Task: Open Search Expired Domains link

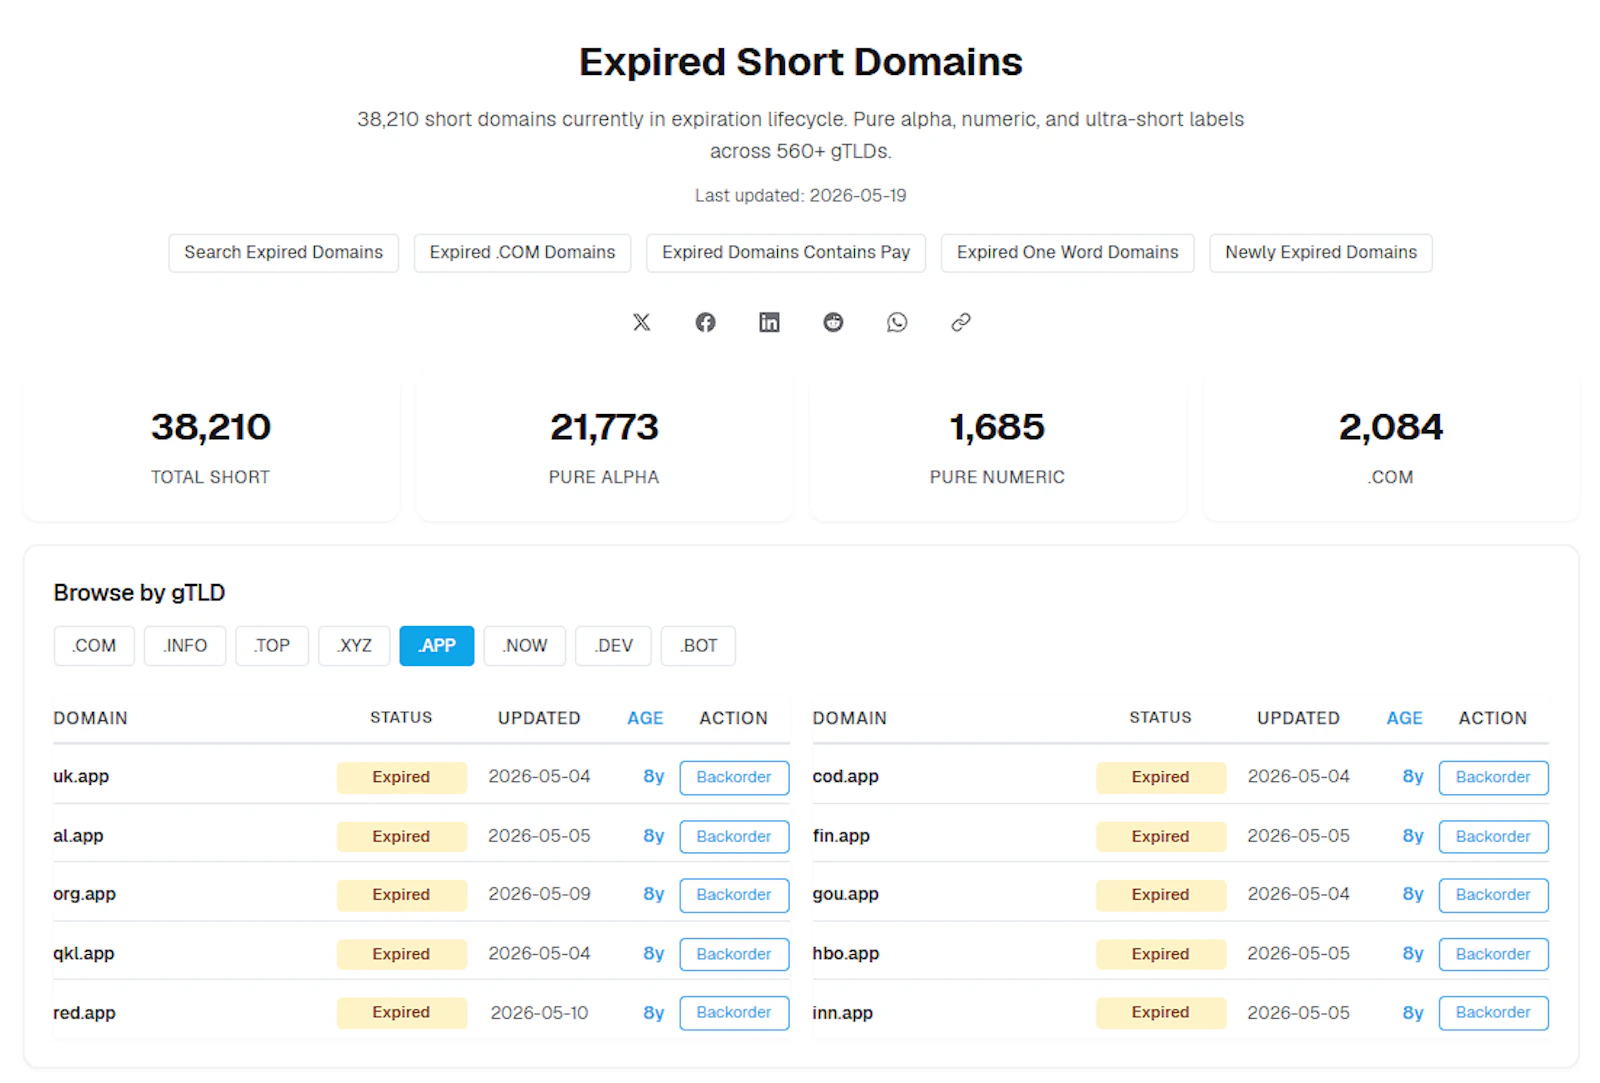Action: pyautogui.click(x=283, y=253)
